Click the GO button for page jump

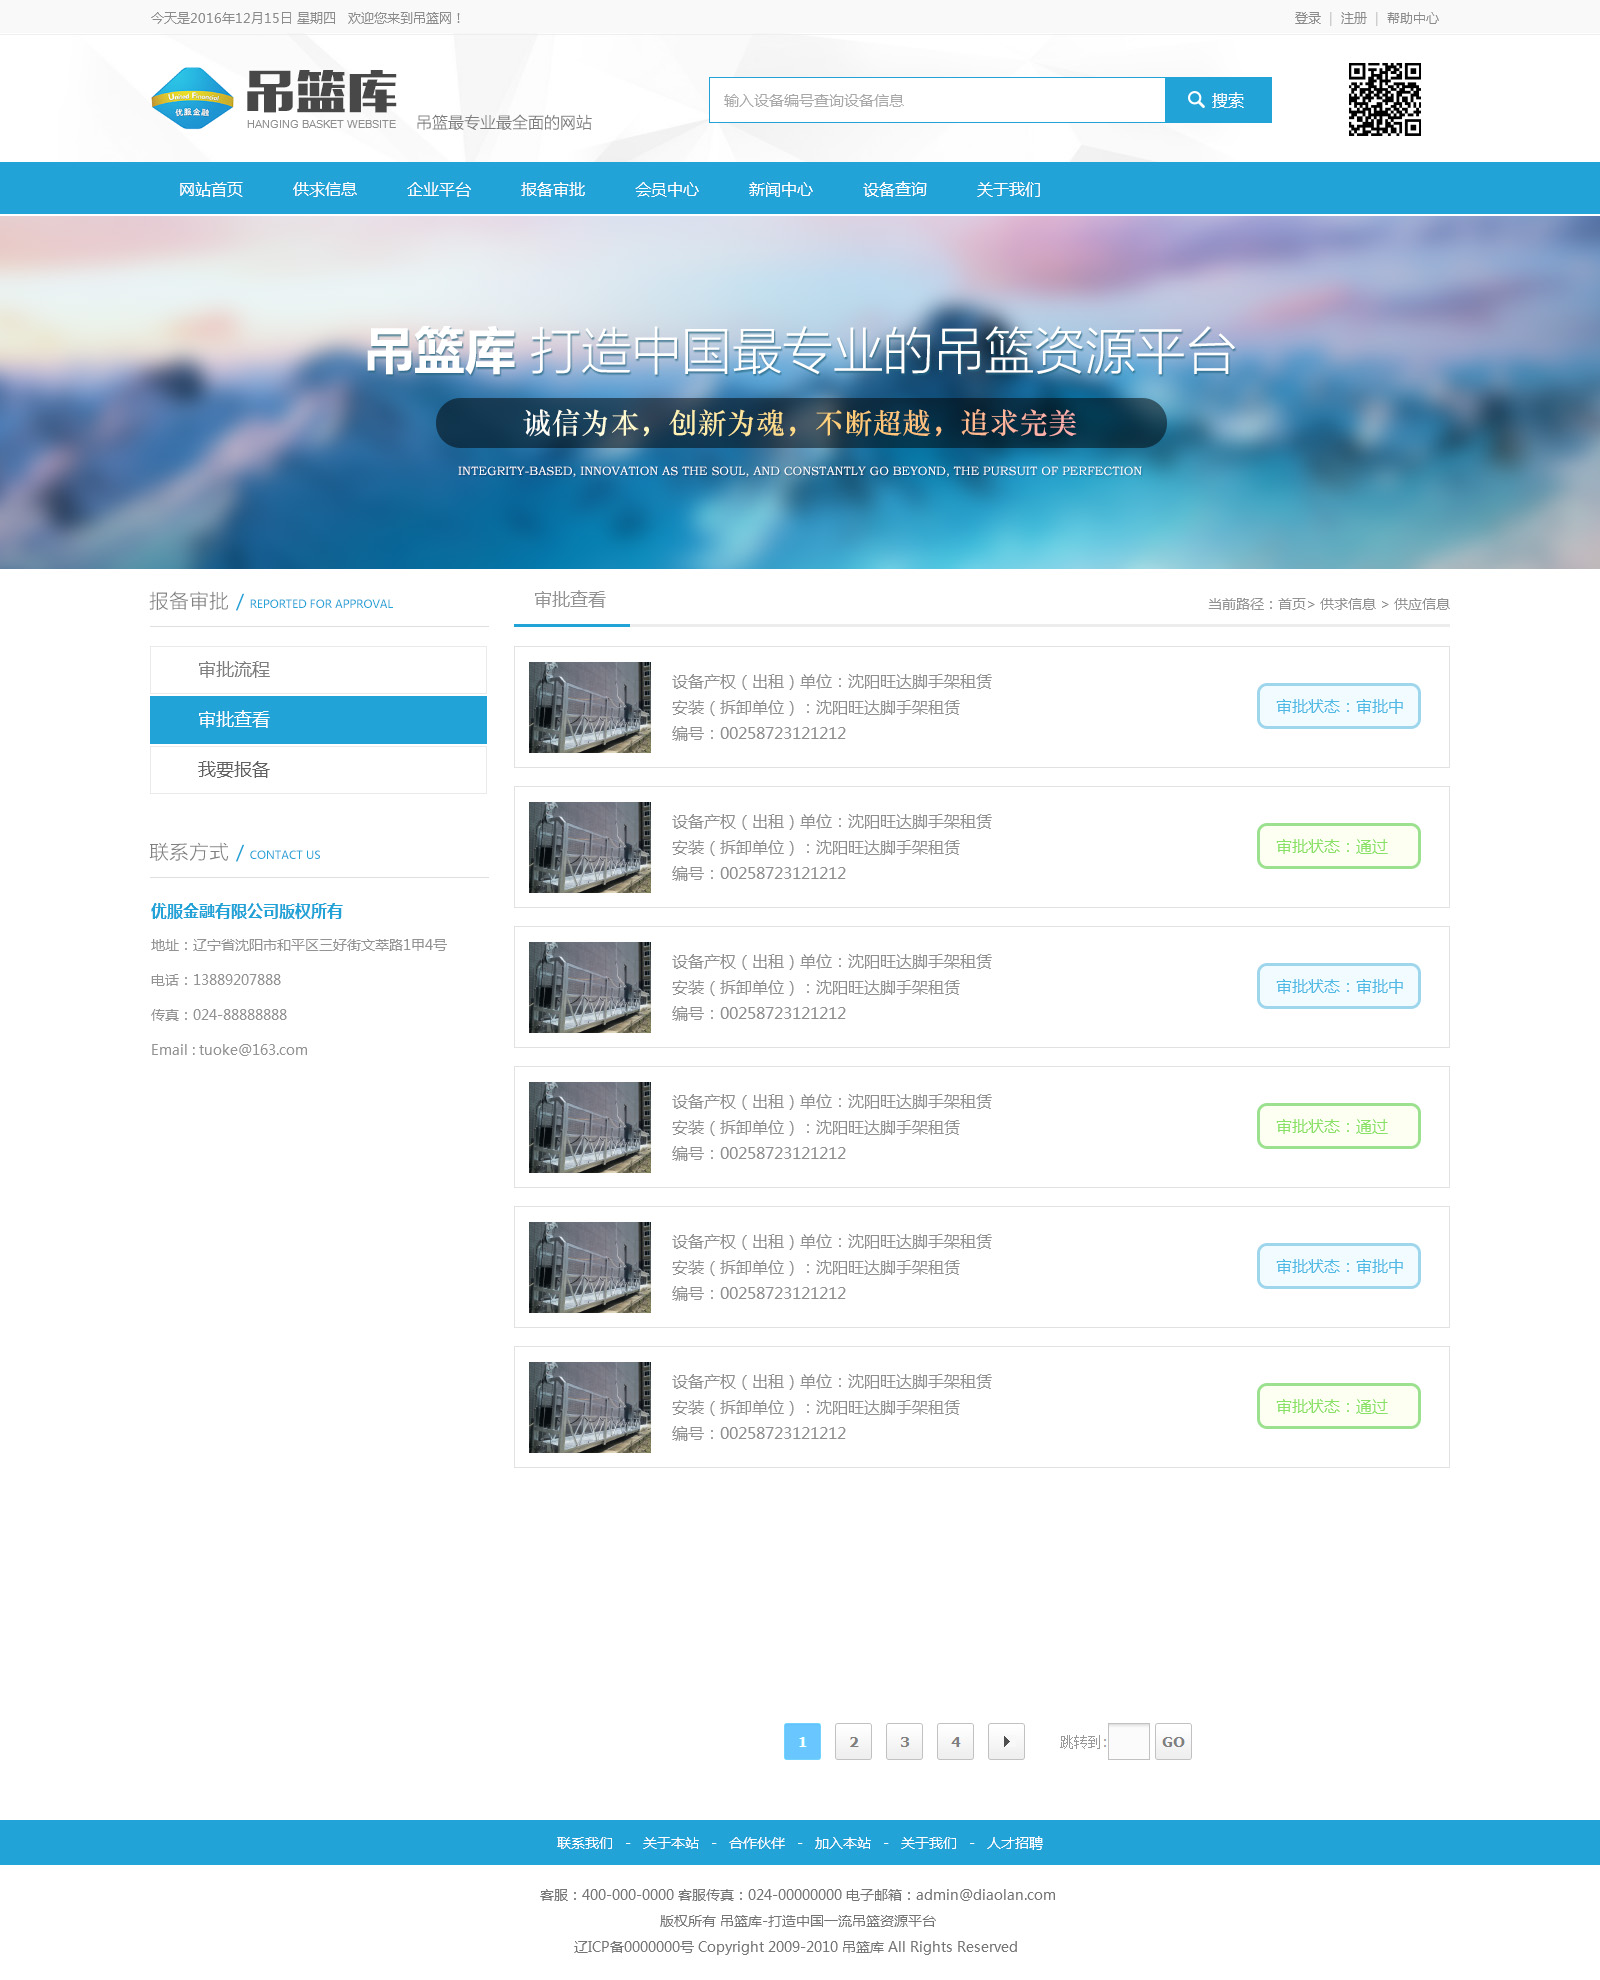coord(1172,1741)
